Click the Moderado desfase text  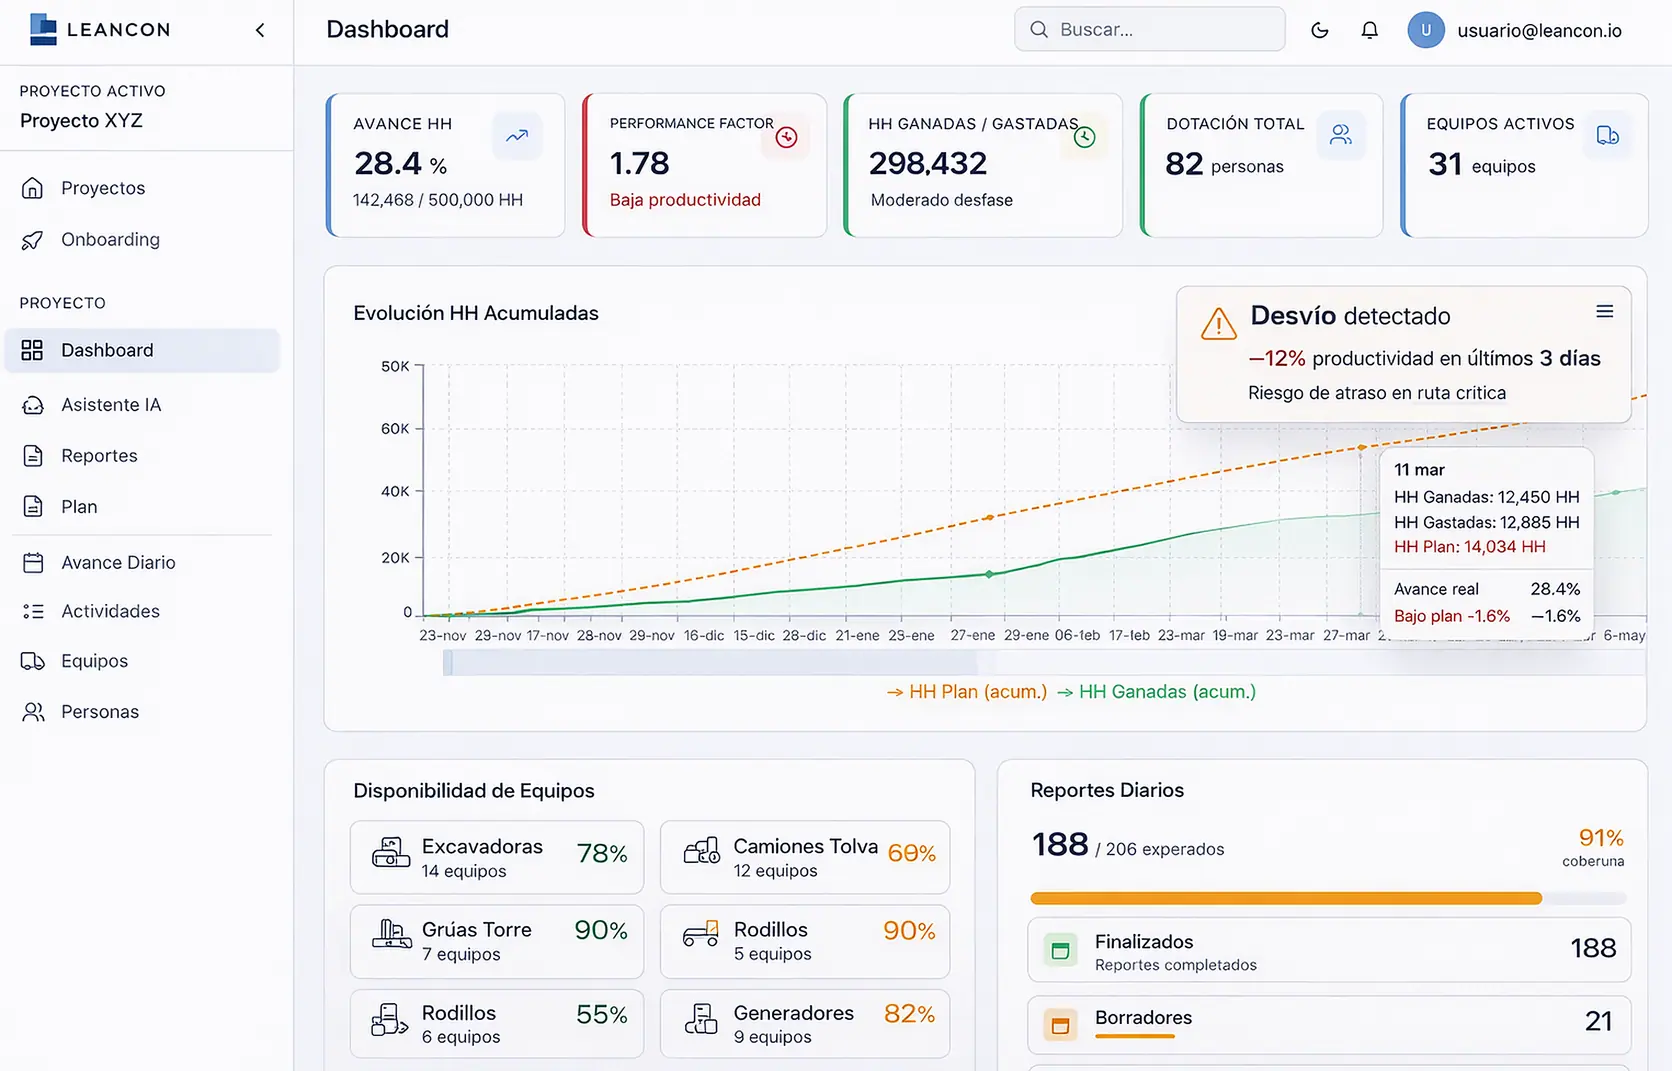click(x=941, y=200)
